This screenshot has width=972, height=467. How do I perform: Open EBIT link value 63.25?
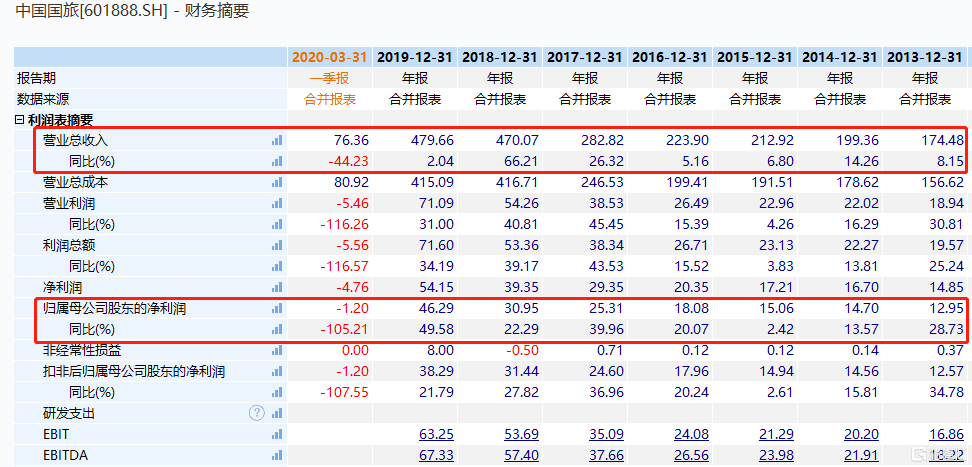point(436,434)
